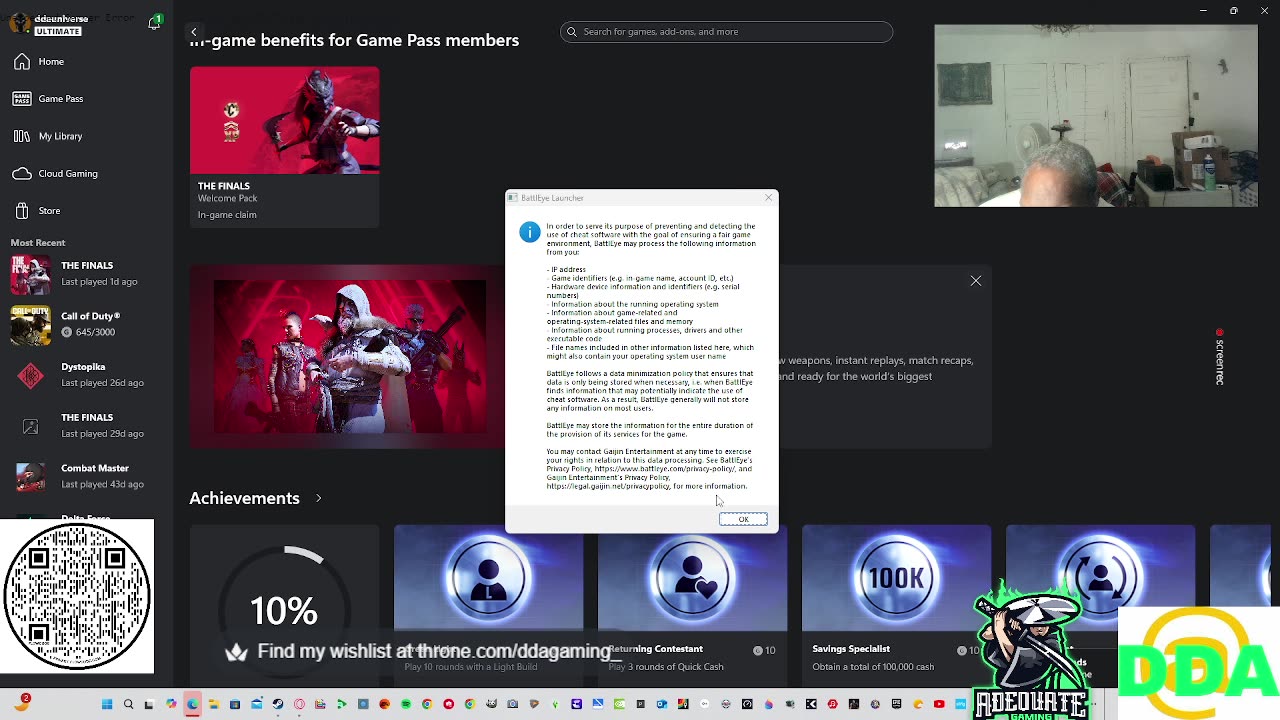This screenshot has height=720, width=1280.
Task: Open the Windows Start menu
Action: [x=107, y=705]
